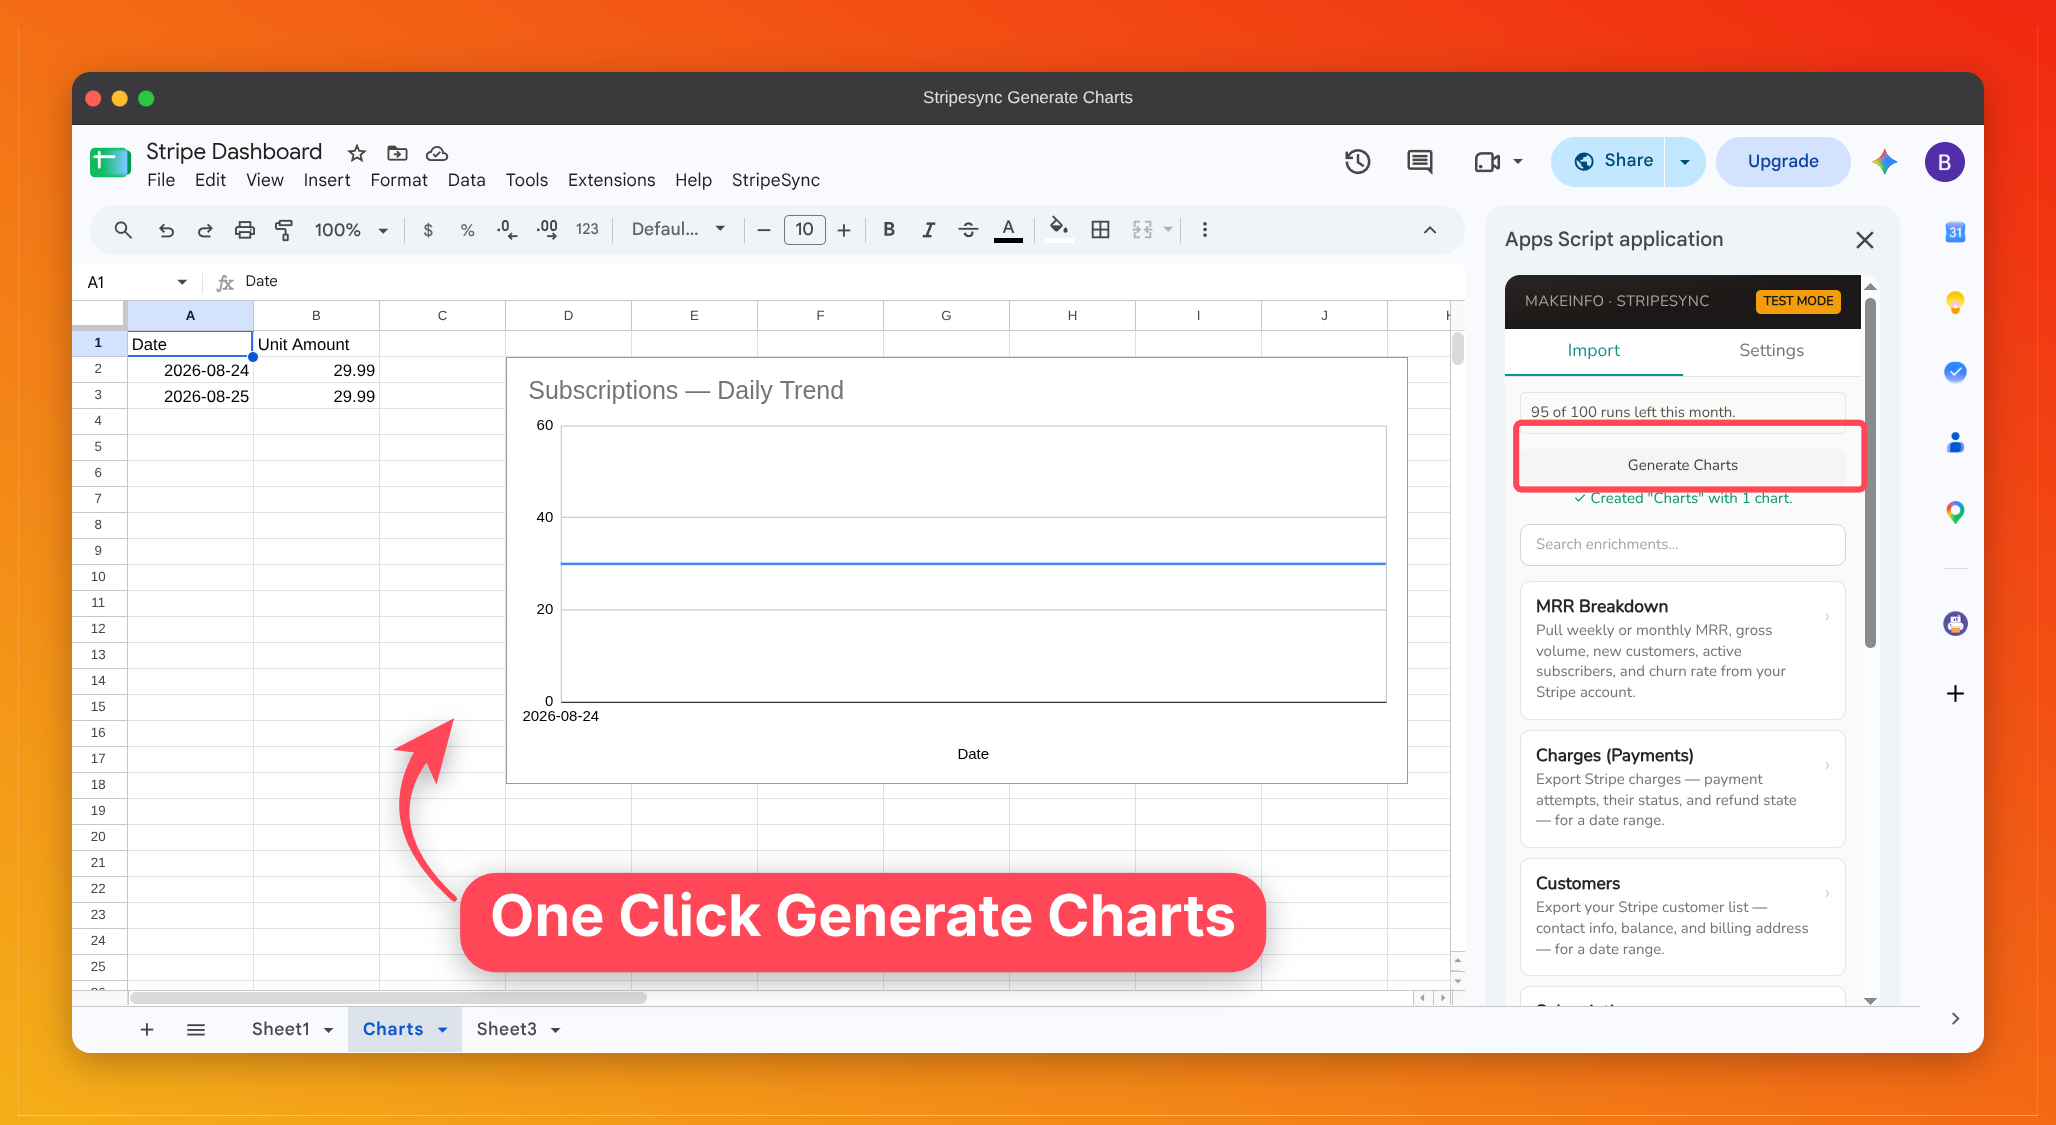Open the fill color picker
This screenshot has height=1125, width=2056.
[1059, 230]
